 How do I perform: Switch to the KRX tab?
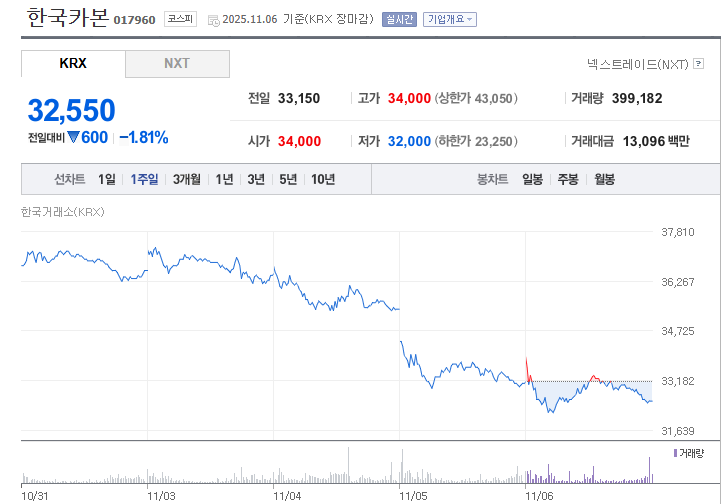[73, 64]
